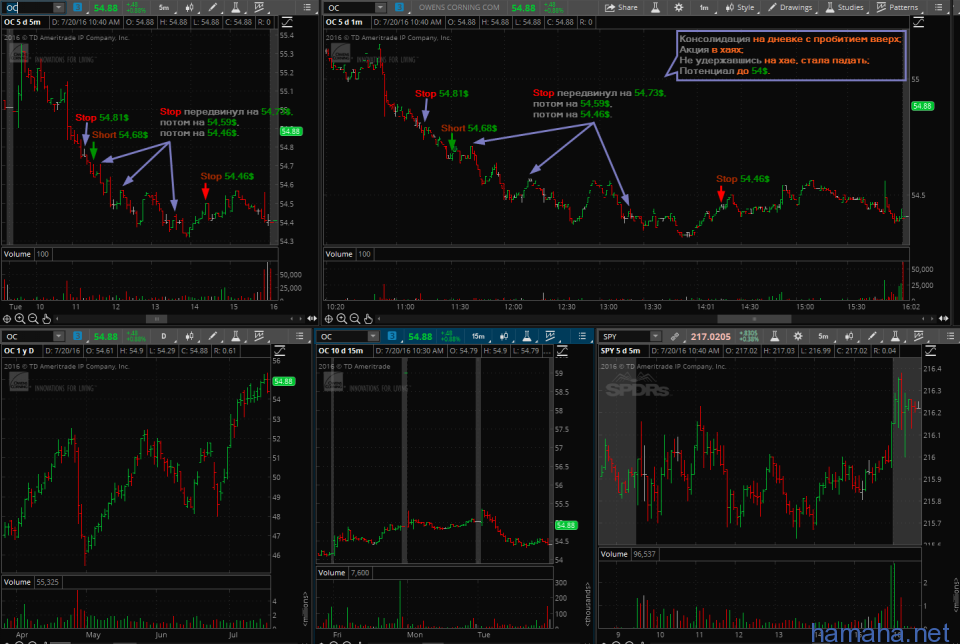Viewport: 960px width, 644px height.
Task: Click the price axis scale icon in the SPY chart
Action: click(931, 351)
